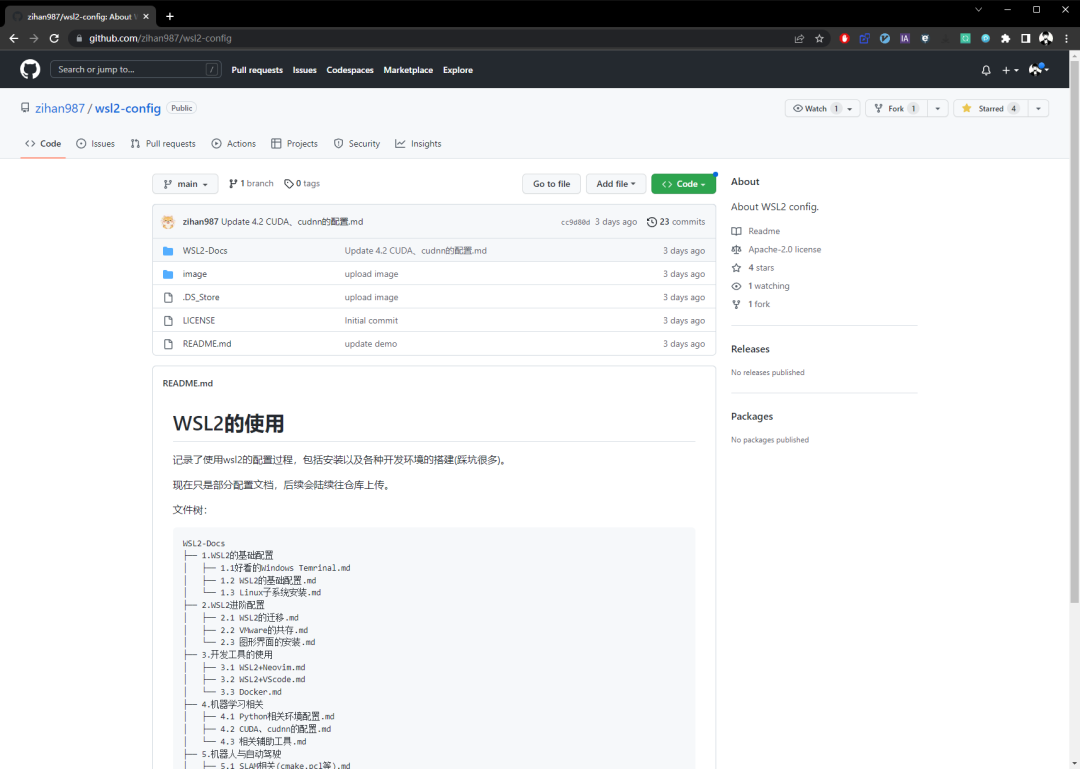
Task: Click the WSL2-Docs folder icon
Action: point(168,251)
